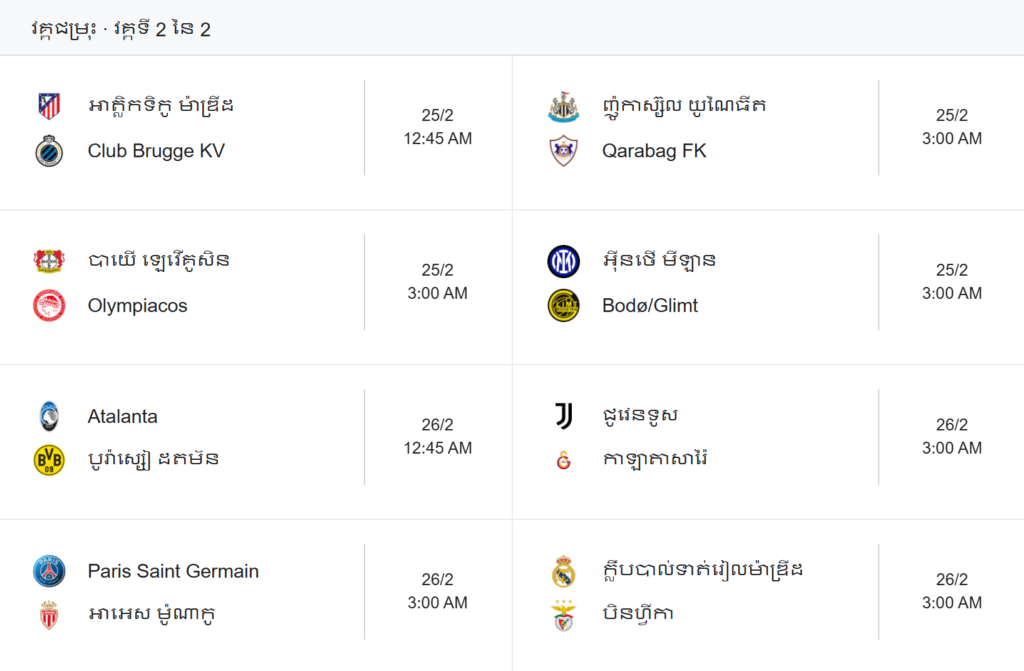Select the Borussia Dortmund BVB logo

(x=49, y=460)
